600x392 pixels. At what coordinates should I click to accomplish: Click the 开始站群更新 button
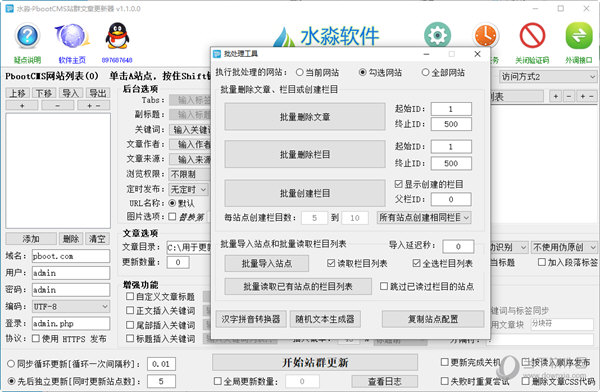click(x=315, y=362)
